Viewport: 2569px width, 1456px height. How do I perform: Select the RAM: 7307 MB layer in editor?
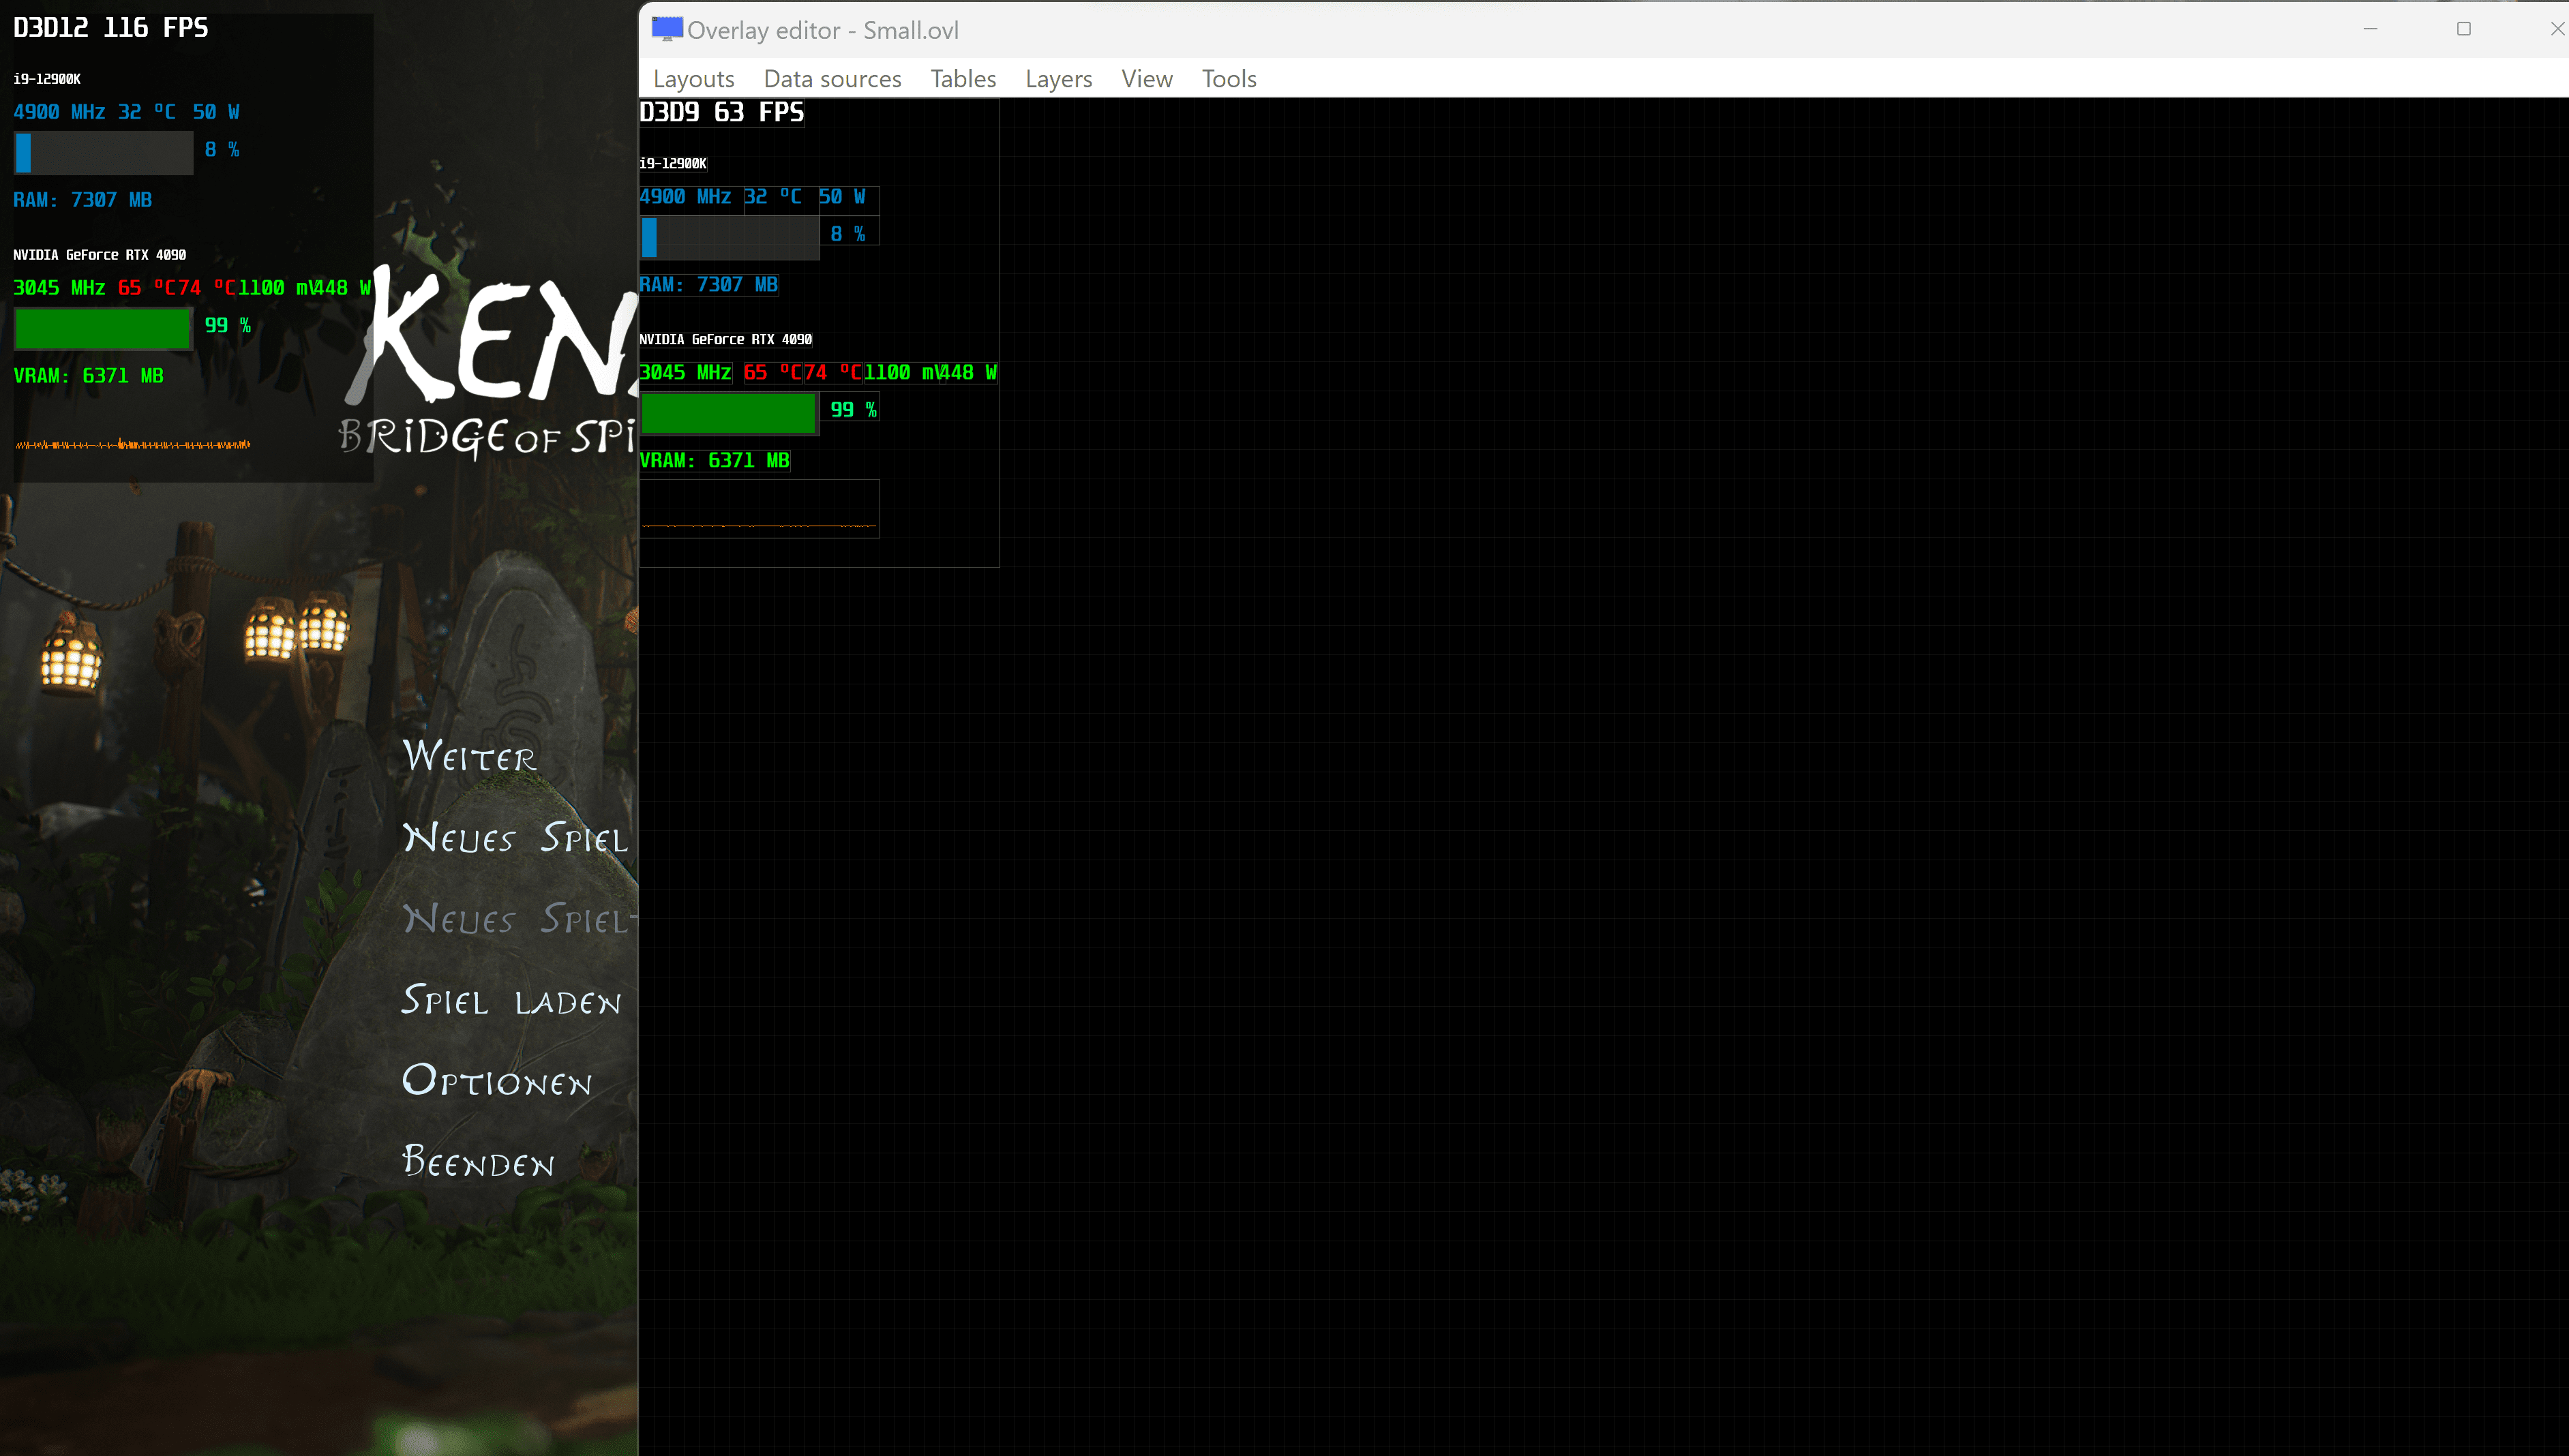(x=709, y=285)
